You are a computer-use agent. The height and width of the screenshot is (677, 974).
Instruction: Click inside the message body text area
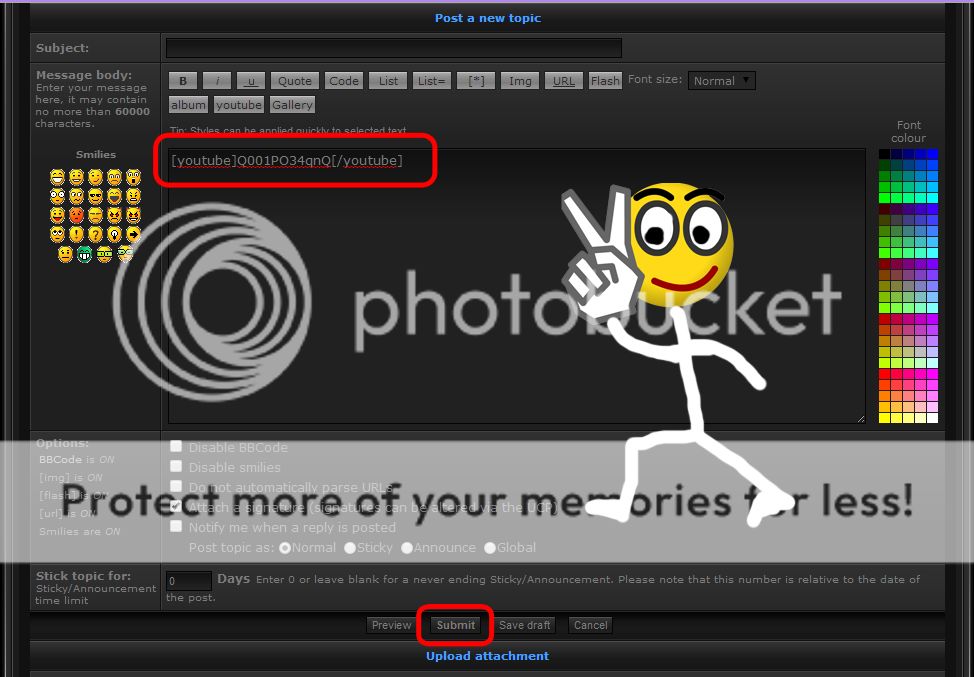pos(517,286)
